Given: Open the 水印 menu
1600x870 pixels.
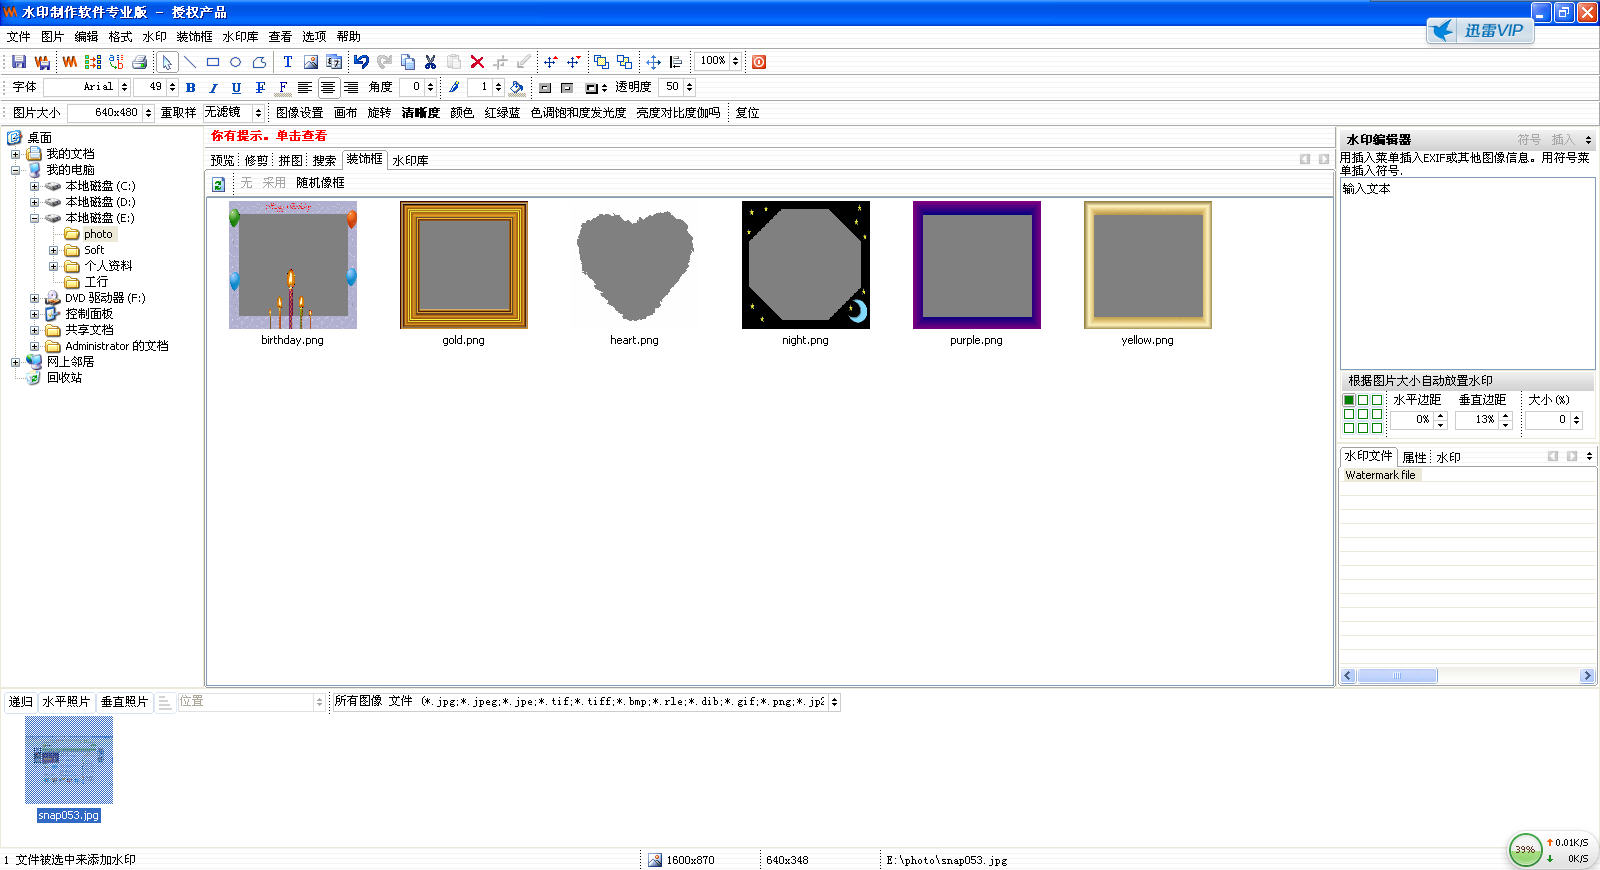Looking at the screenshot, I should click(x=154, y=37).
